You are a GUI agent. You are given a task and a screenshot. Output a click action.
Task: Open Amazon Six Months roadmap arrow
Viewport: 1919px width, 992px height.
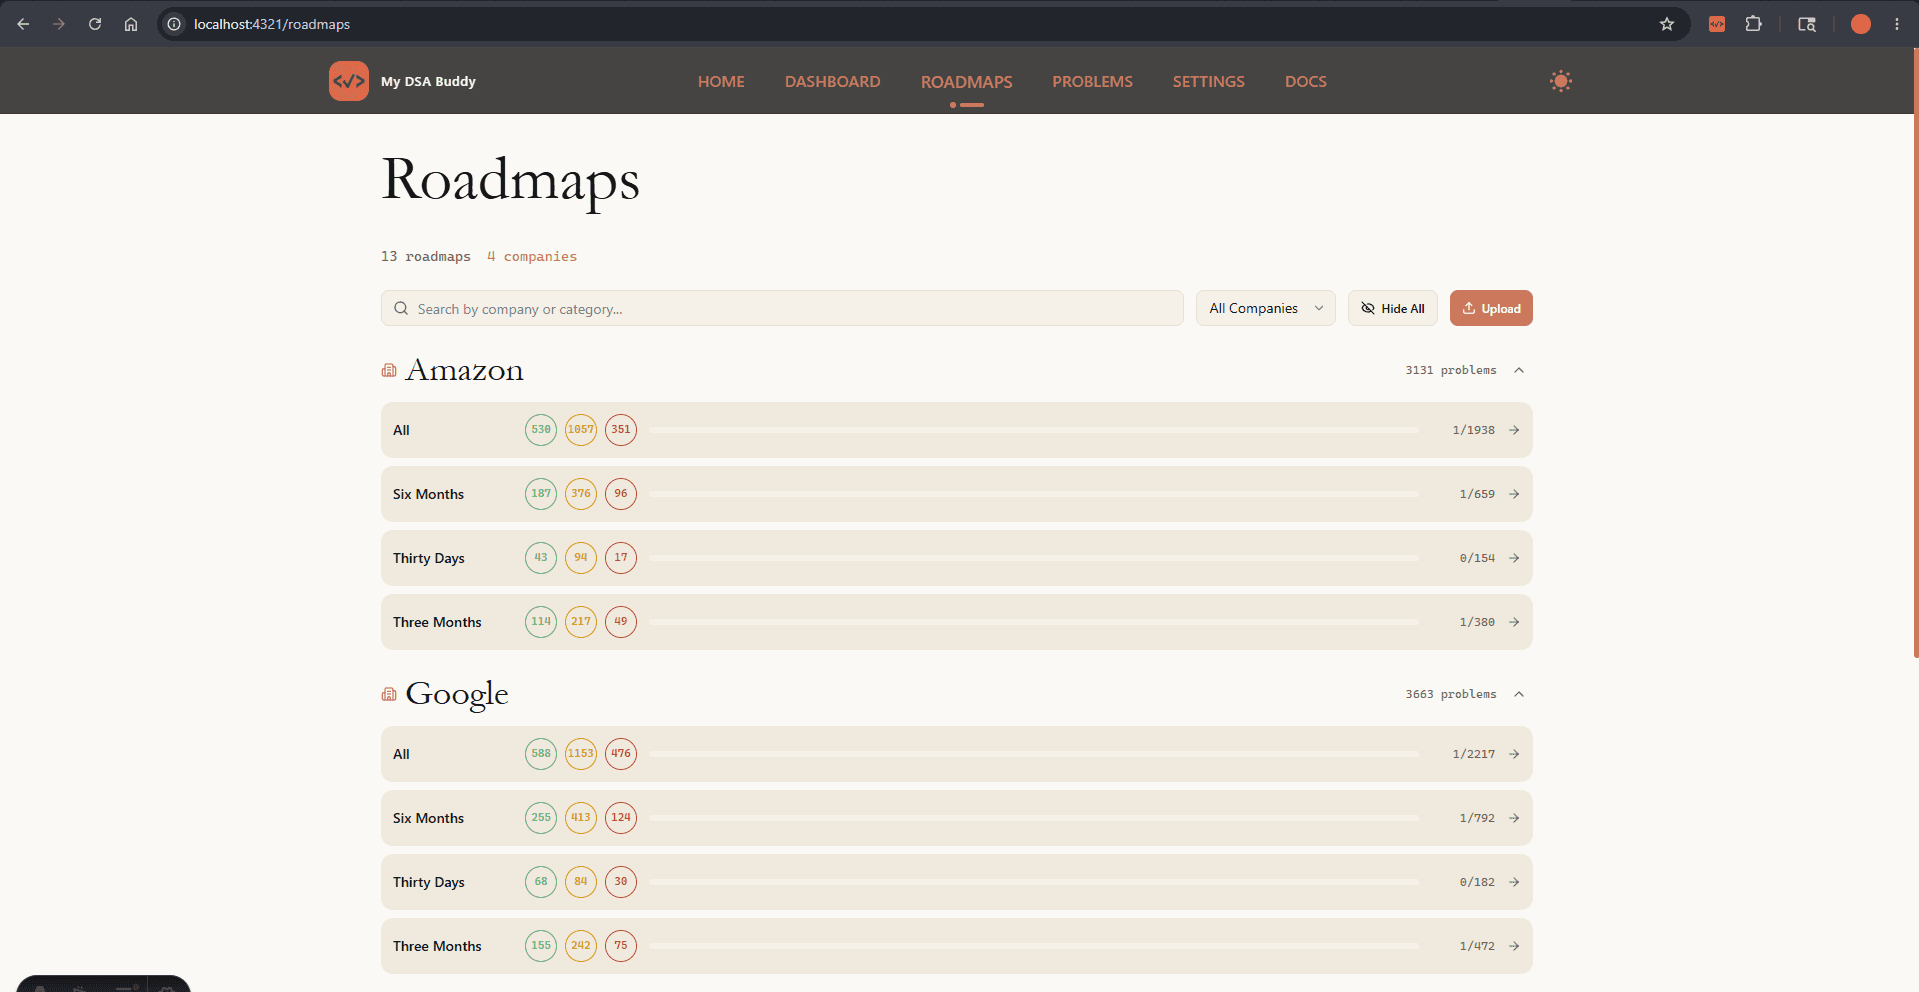1514,494
